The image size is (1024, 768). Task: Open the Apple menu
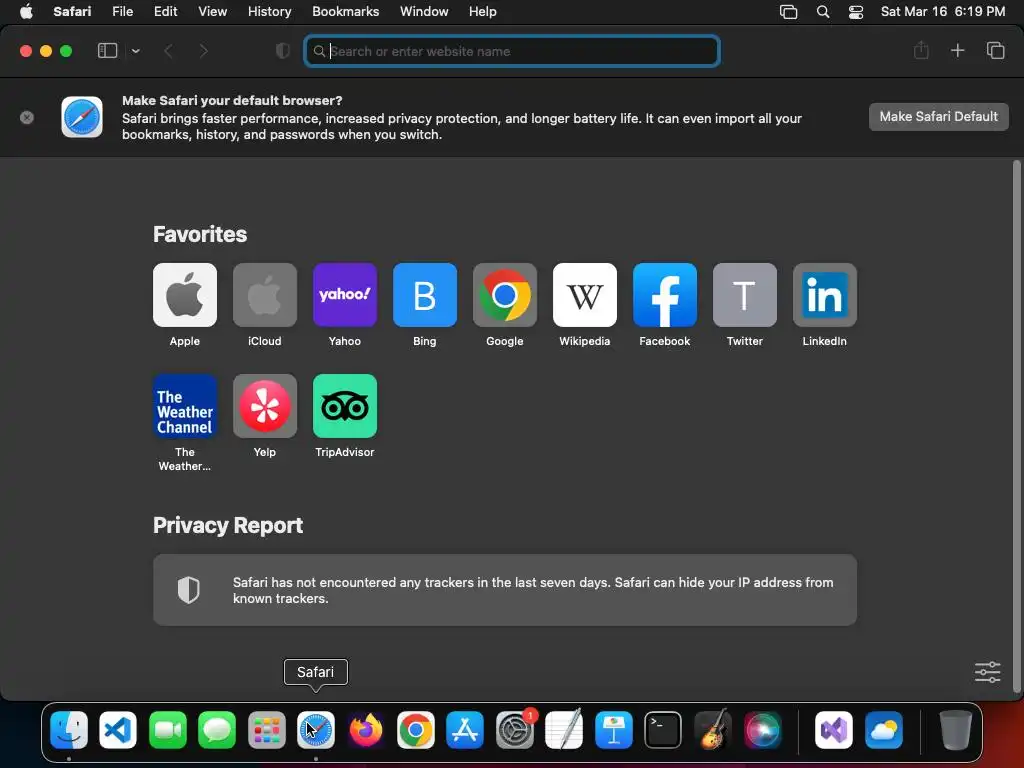click(x=26, y=11)
